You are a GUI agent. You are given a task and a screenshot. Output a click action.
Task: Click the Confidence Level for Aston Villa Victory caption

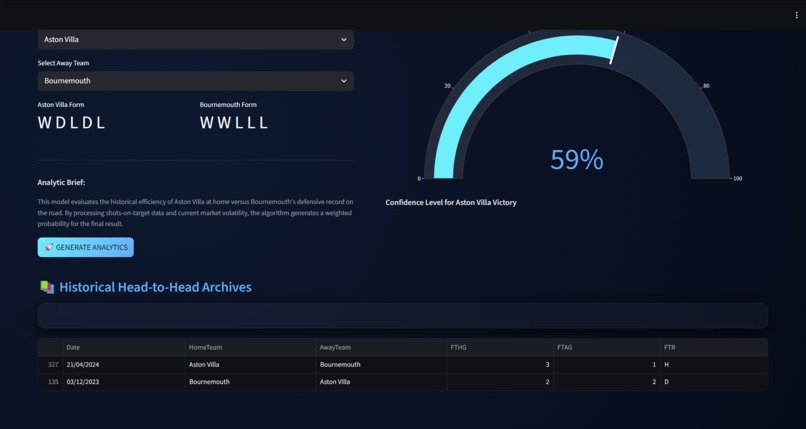(451, 202)
